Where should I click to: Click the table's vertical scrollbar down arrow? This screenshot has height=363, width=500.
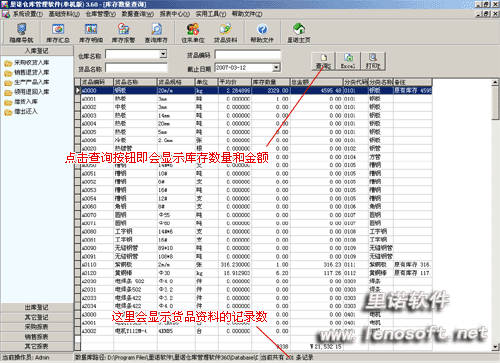coord(495,347)
